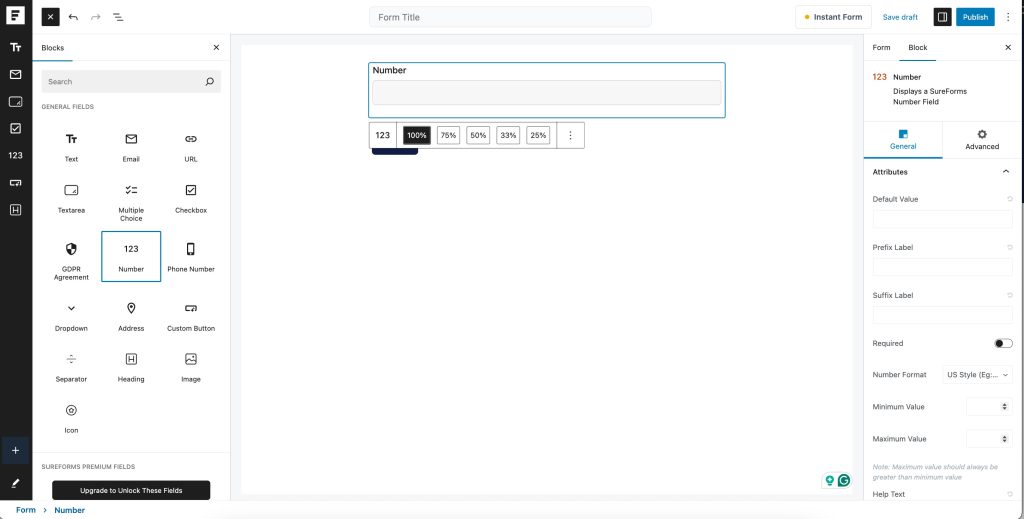Screen dimensions: 1024x519
Task: Open the document overview list icon
Action: (x=118, y=17)
